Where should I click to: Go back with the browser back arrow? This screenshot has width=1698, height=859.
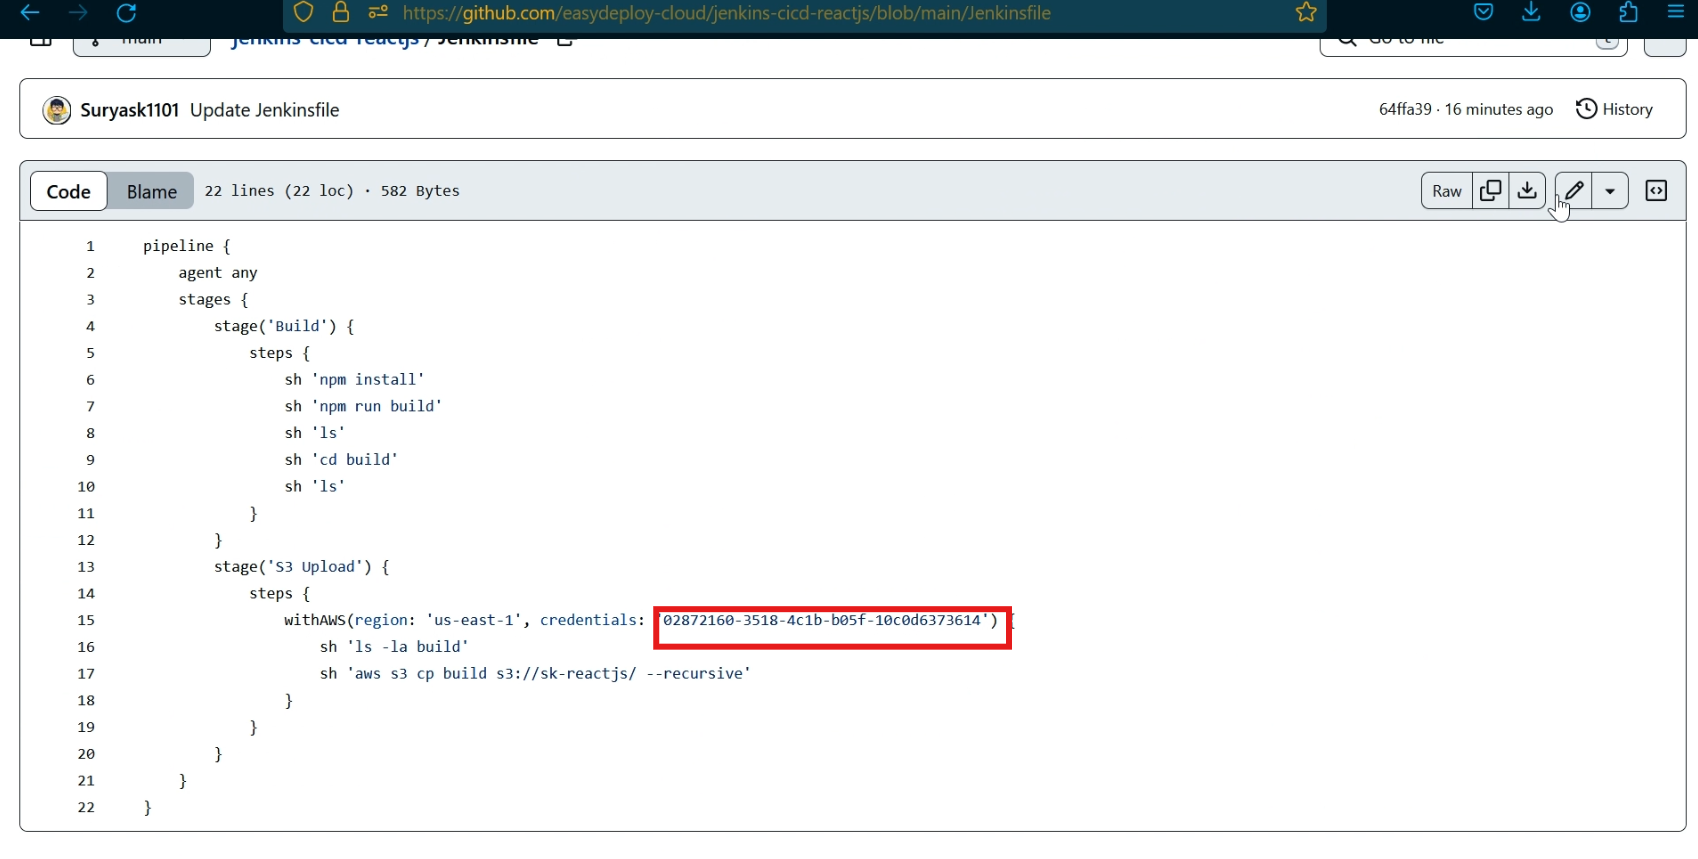pos(30,12)
